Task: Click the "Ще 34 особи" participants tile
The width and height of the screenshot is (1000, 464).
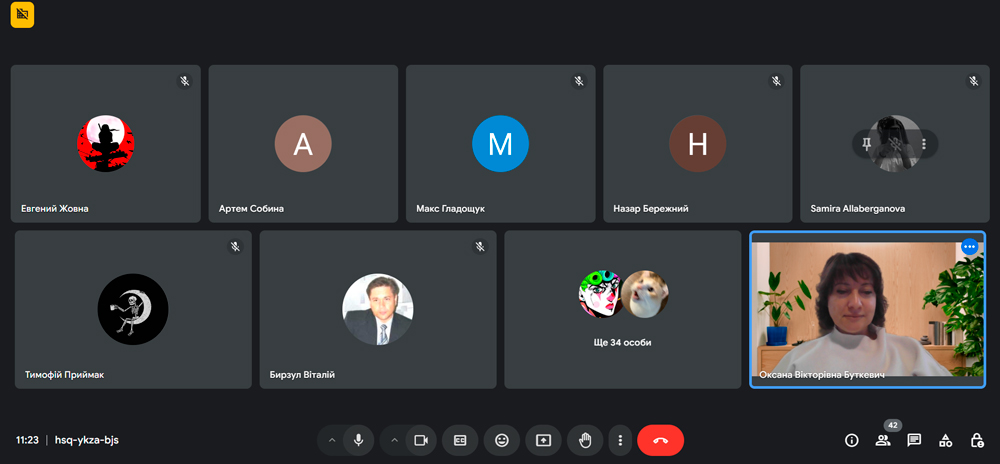Action: (622, 309)
